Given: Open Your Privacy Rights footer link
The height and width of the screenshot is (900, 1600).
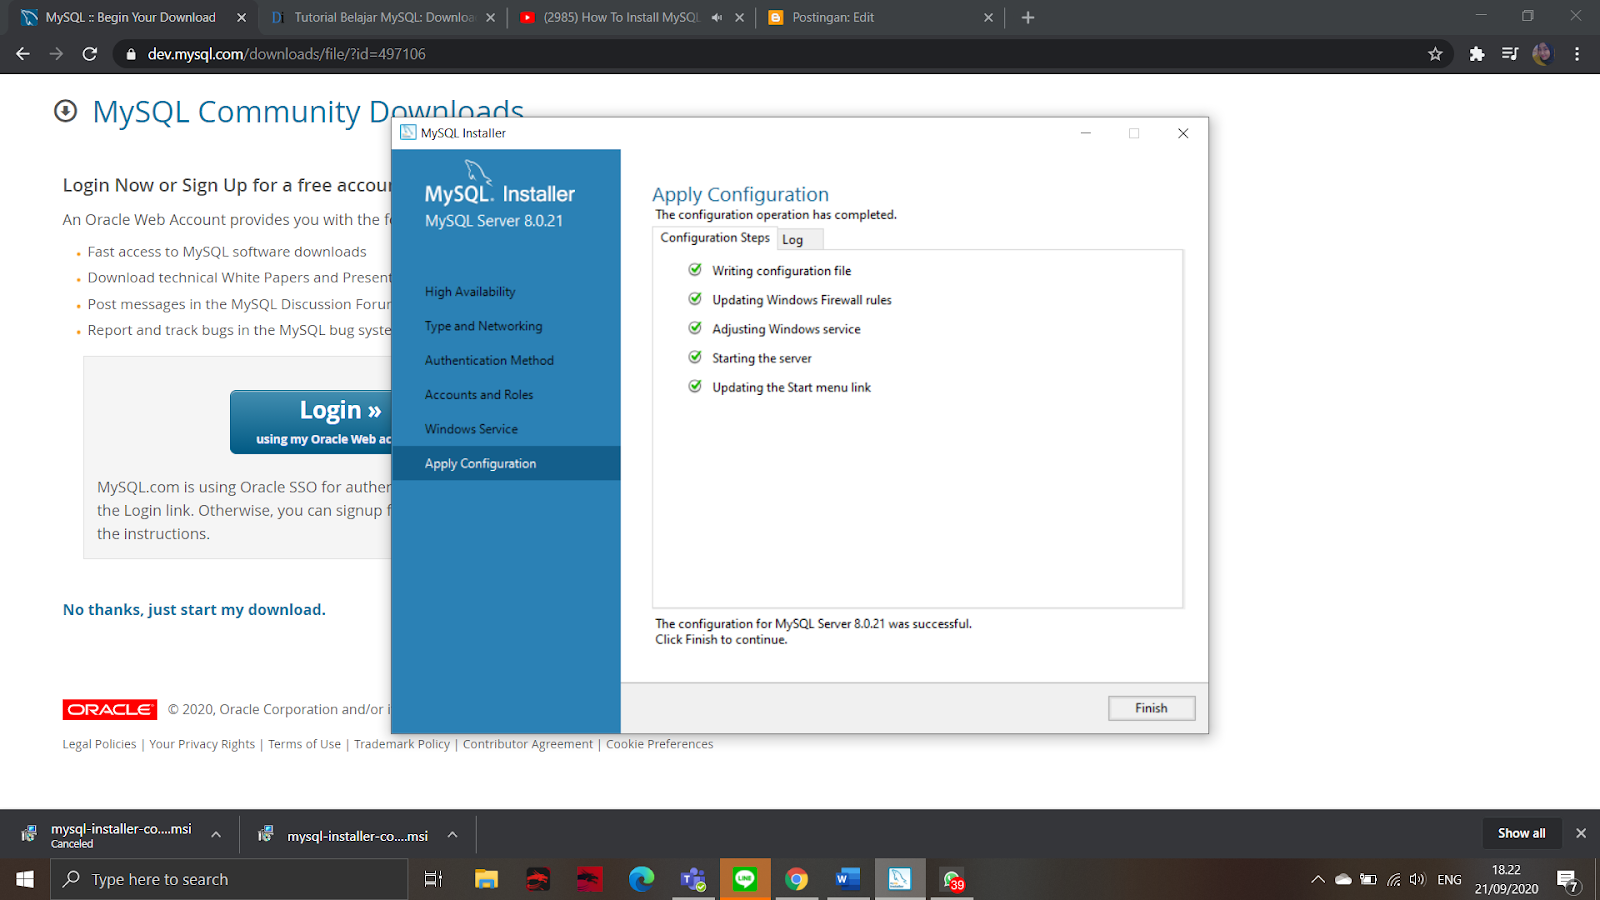Looking at the screenshot, I should click(202, 744).
